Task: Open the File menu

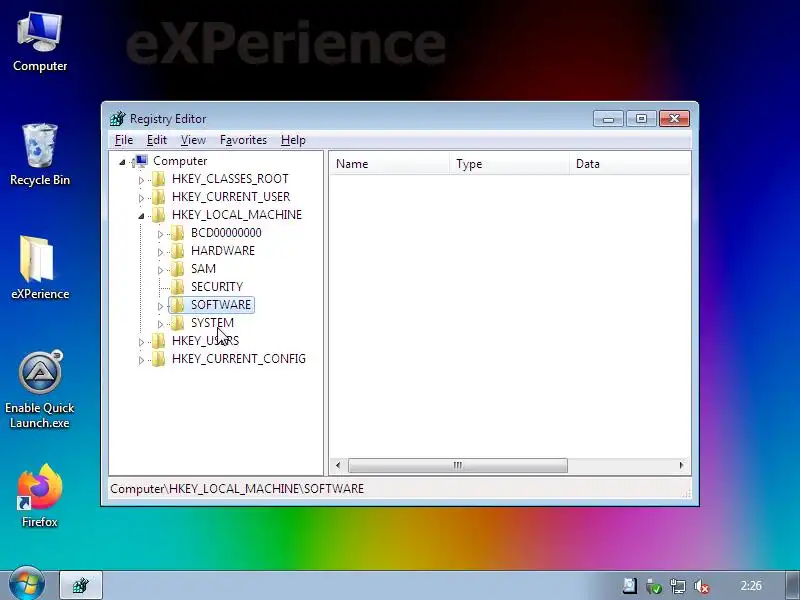Action: pos(123,140)
